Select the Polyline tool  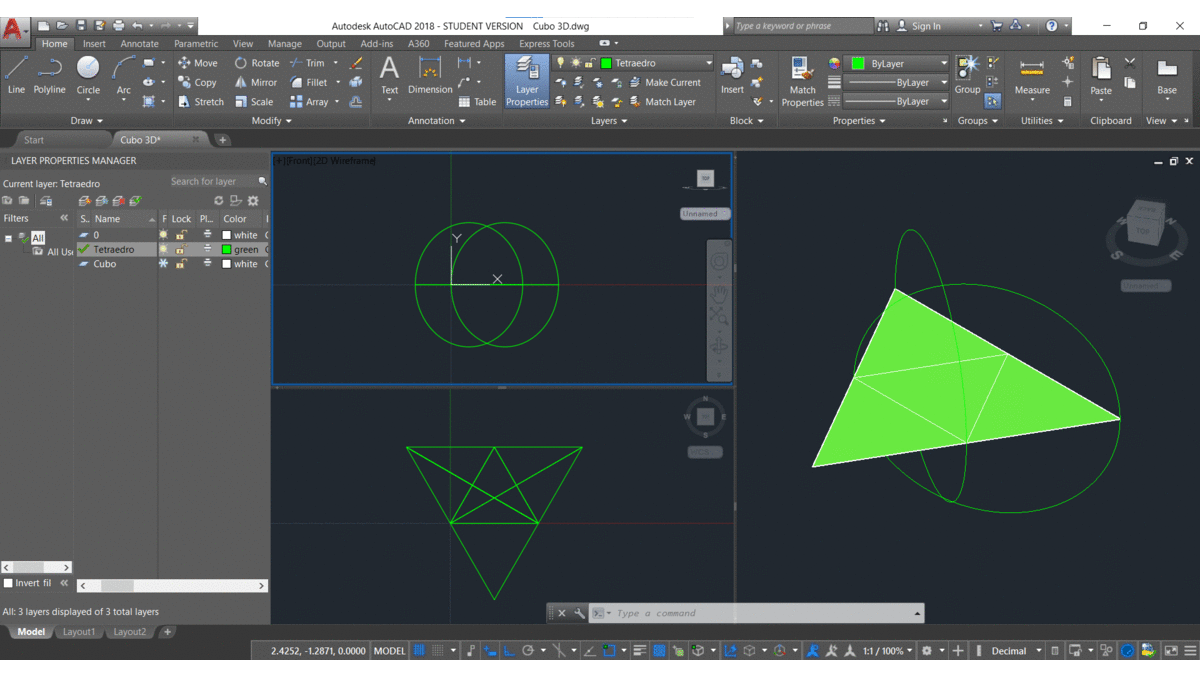point(49,76)
